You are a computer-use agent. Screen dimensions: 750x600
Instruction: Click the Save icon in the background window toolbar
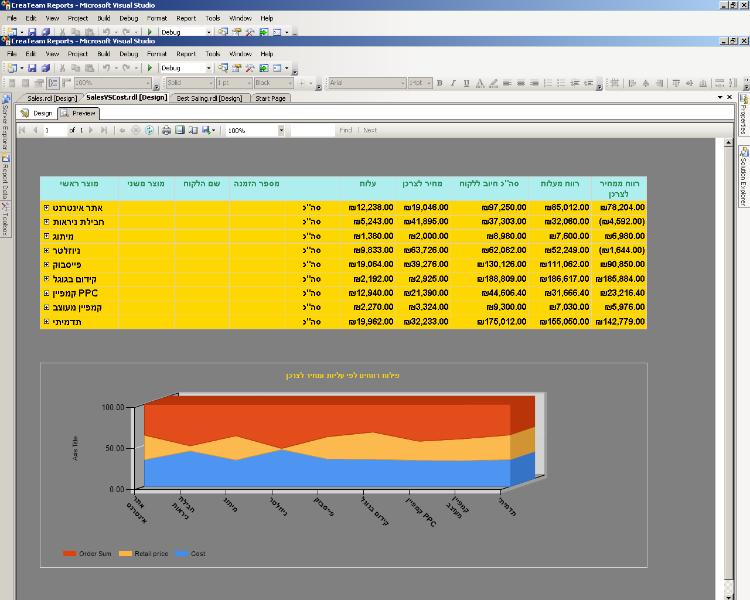[x=32, y=32]
